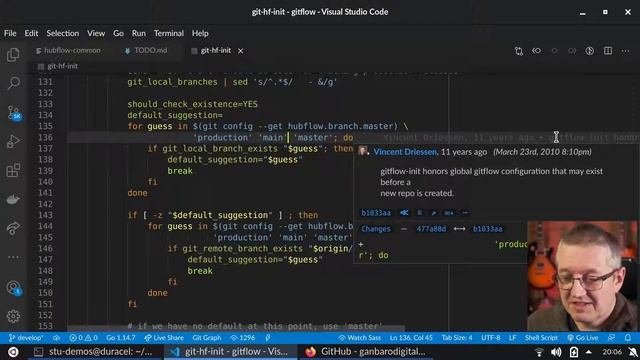Open the Help menu
Viewport: 640px width, 360px height.
[200, 33]
